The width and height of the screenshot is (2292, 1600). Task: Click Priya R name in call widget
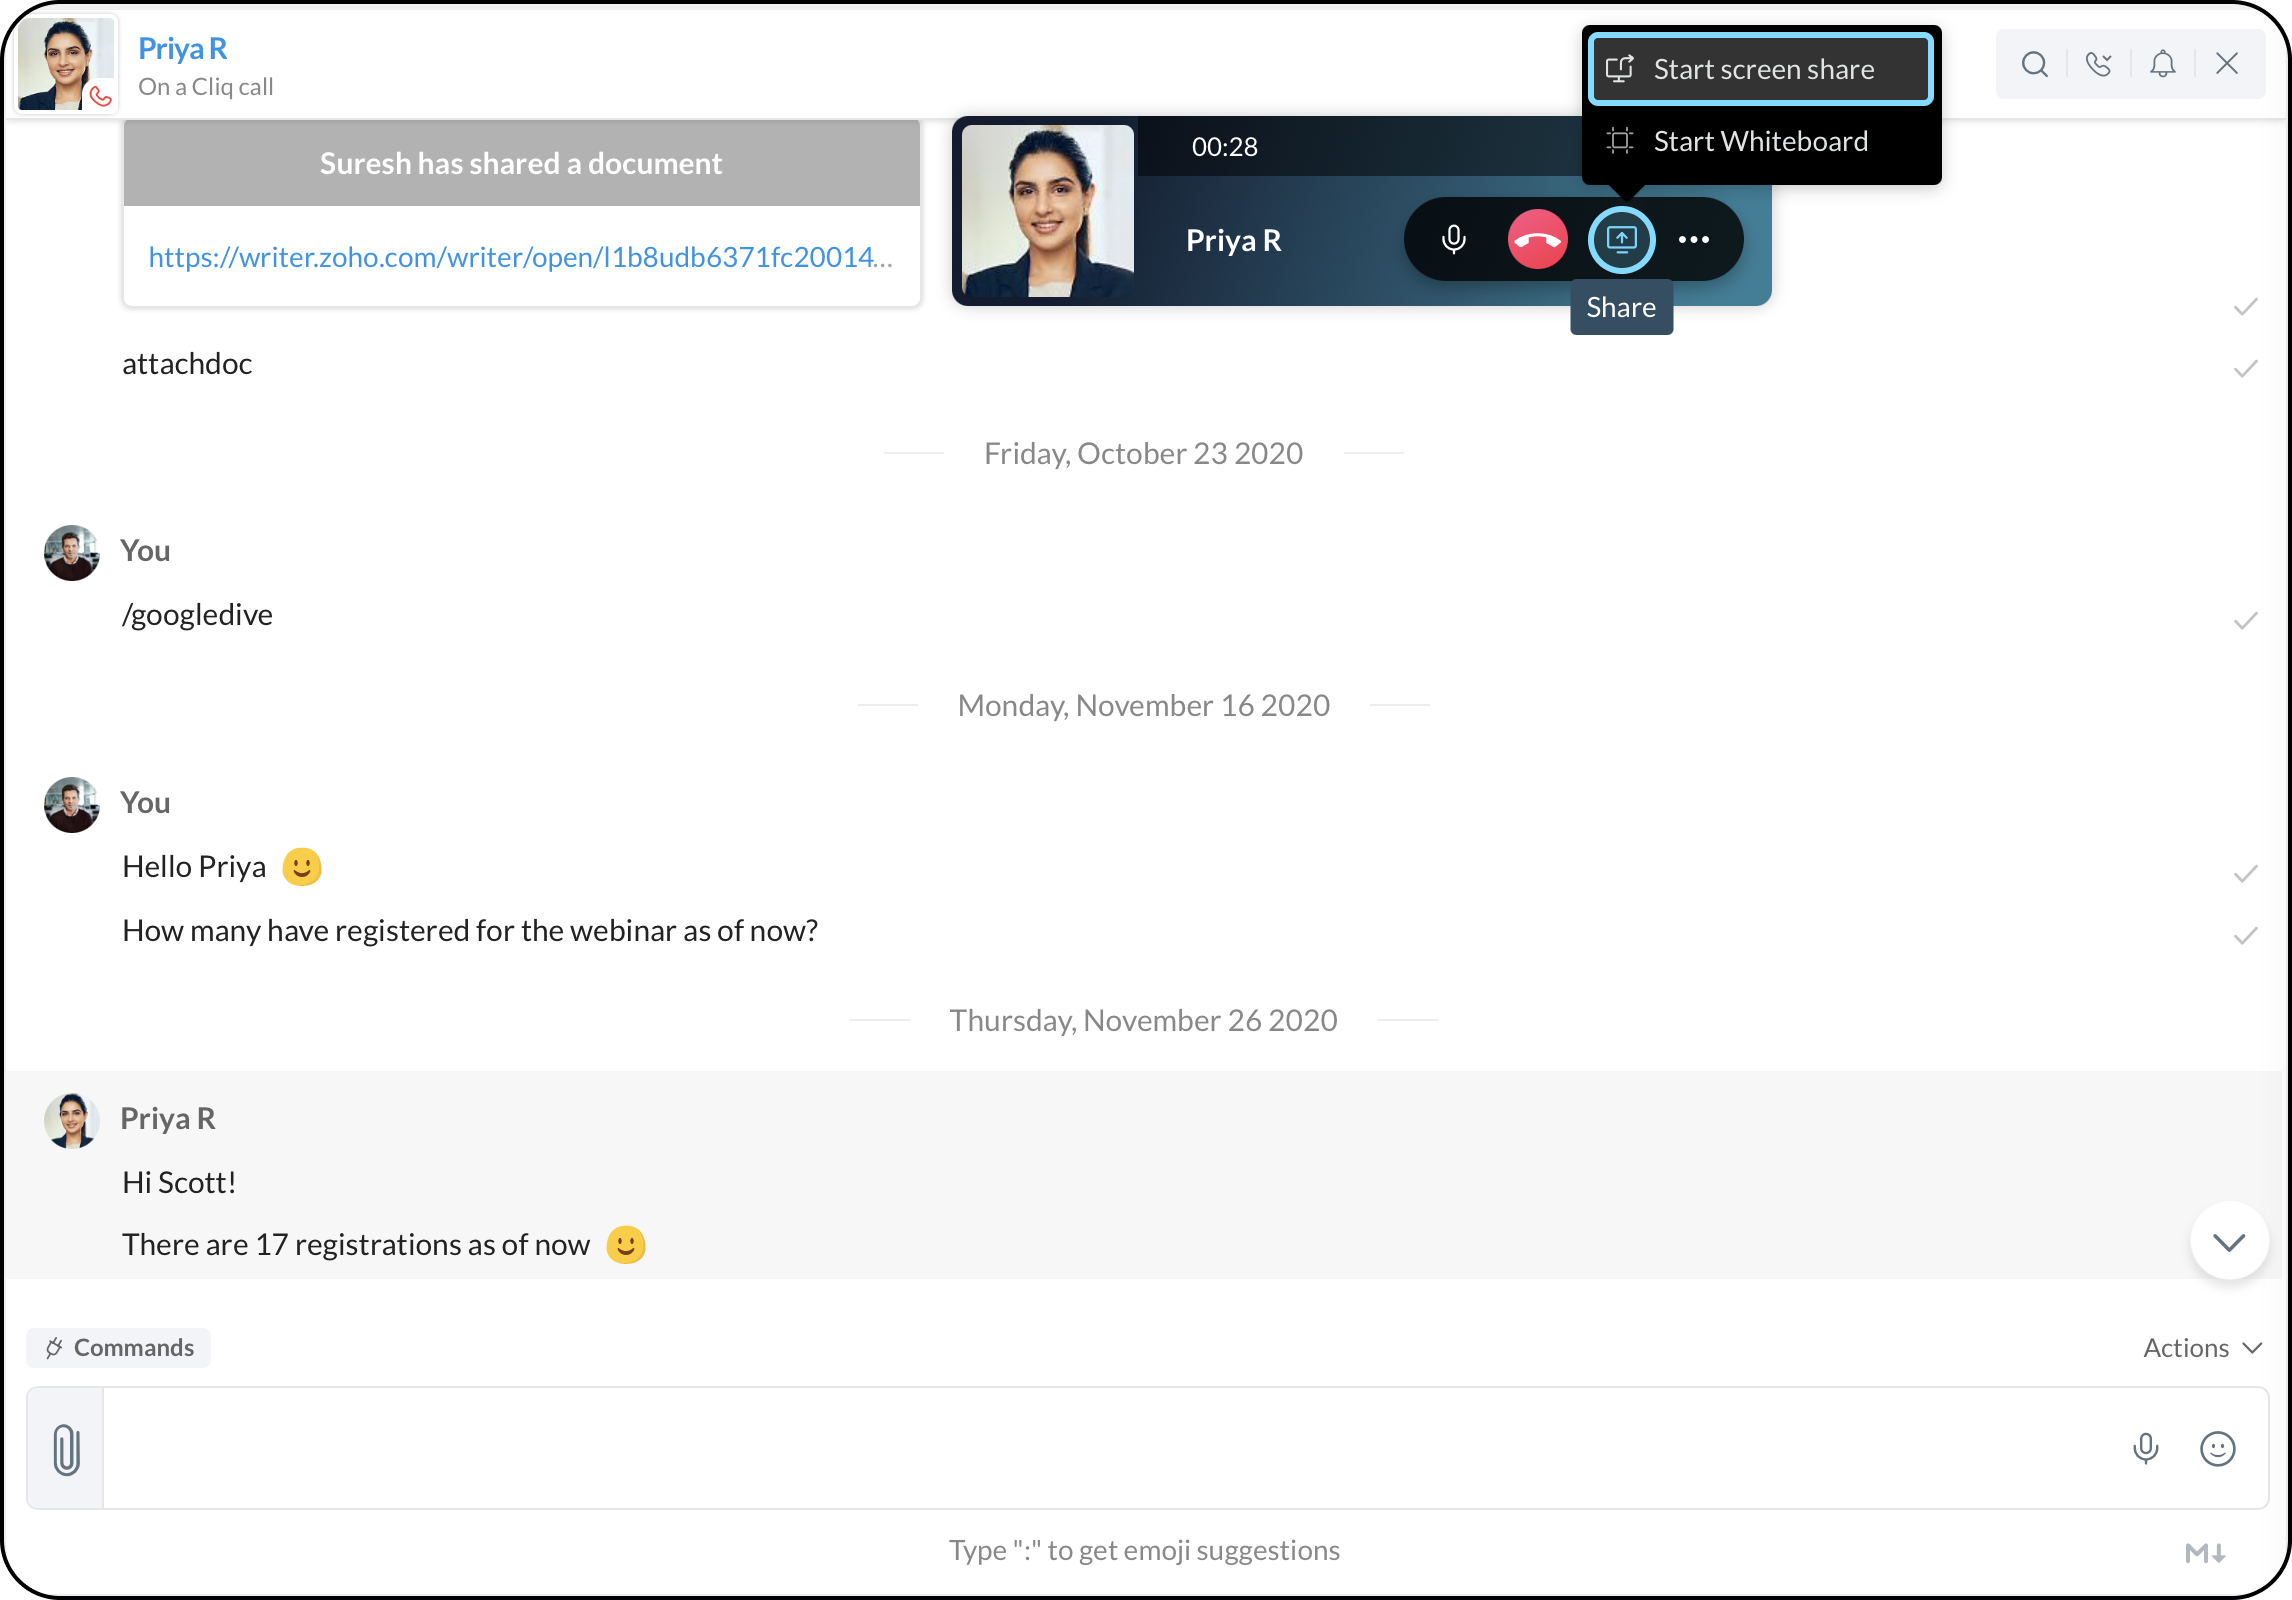(x=1233, y=240)
